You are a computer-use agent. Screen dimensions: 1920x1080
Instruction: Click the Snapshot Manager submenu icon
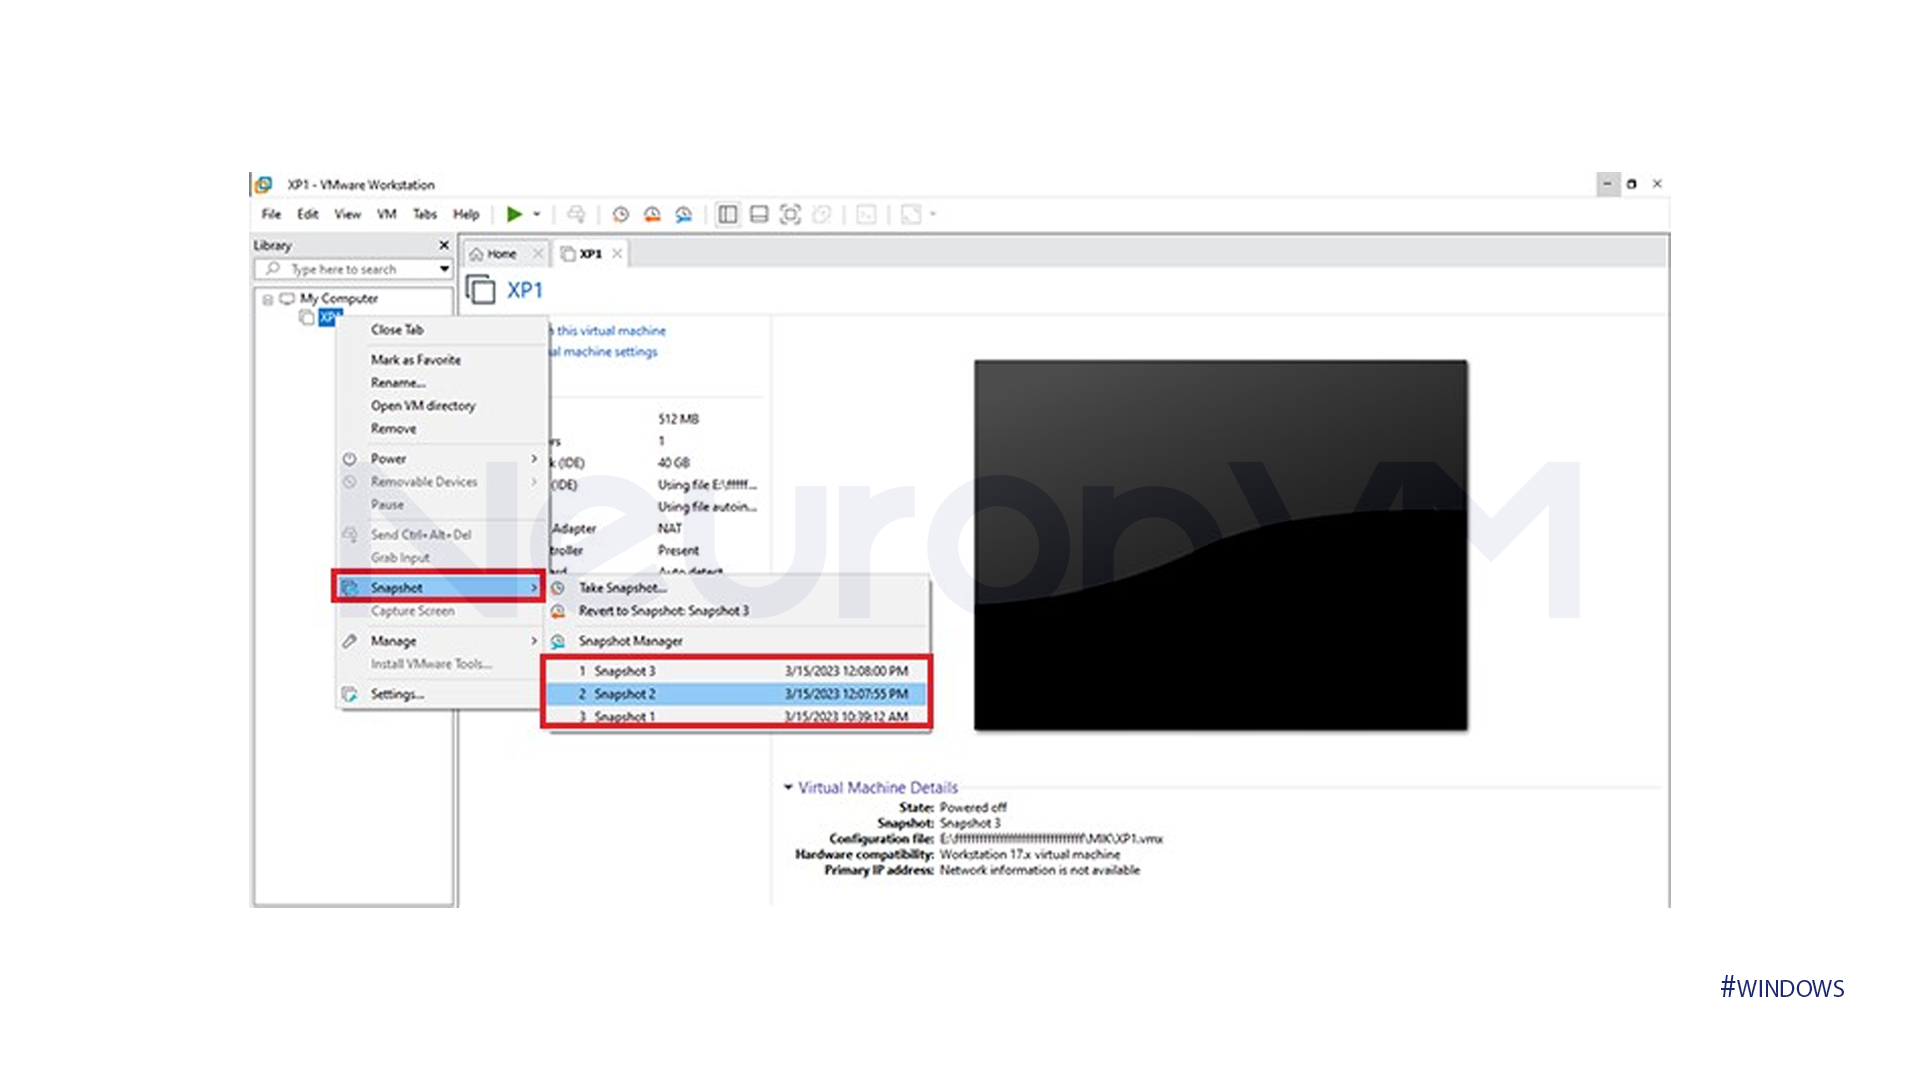(x=558, y=641)
